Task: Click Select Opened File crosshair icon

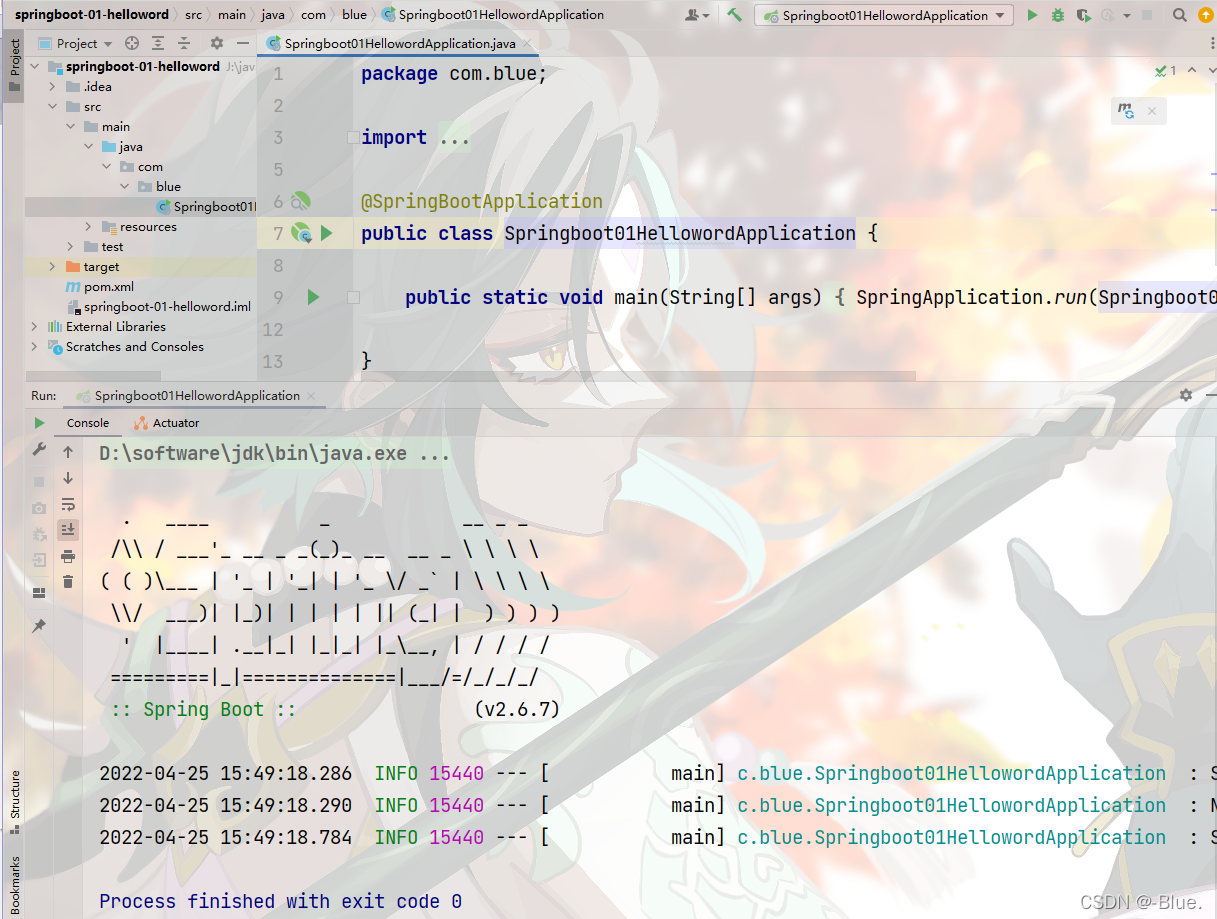Action: (132, 44)
